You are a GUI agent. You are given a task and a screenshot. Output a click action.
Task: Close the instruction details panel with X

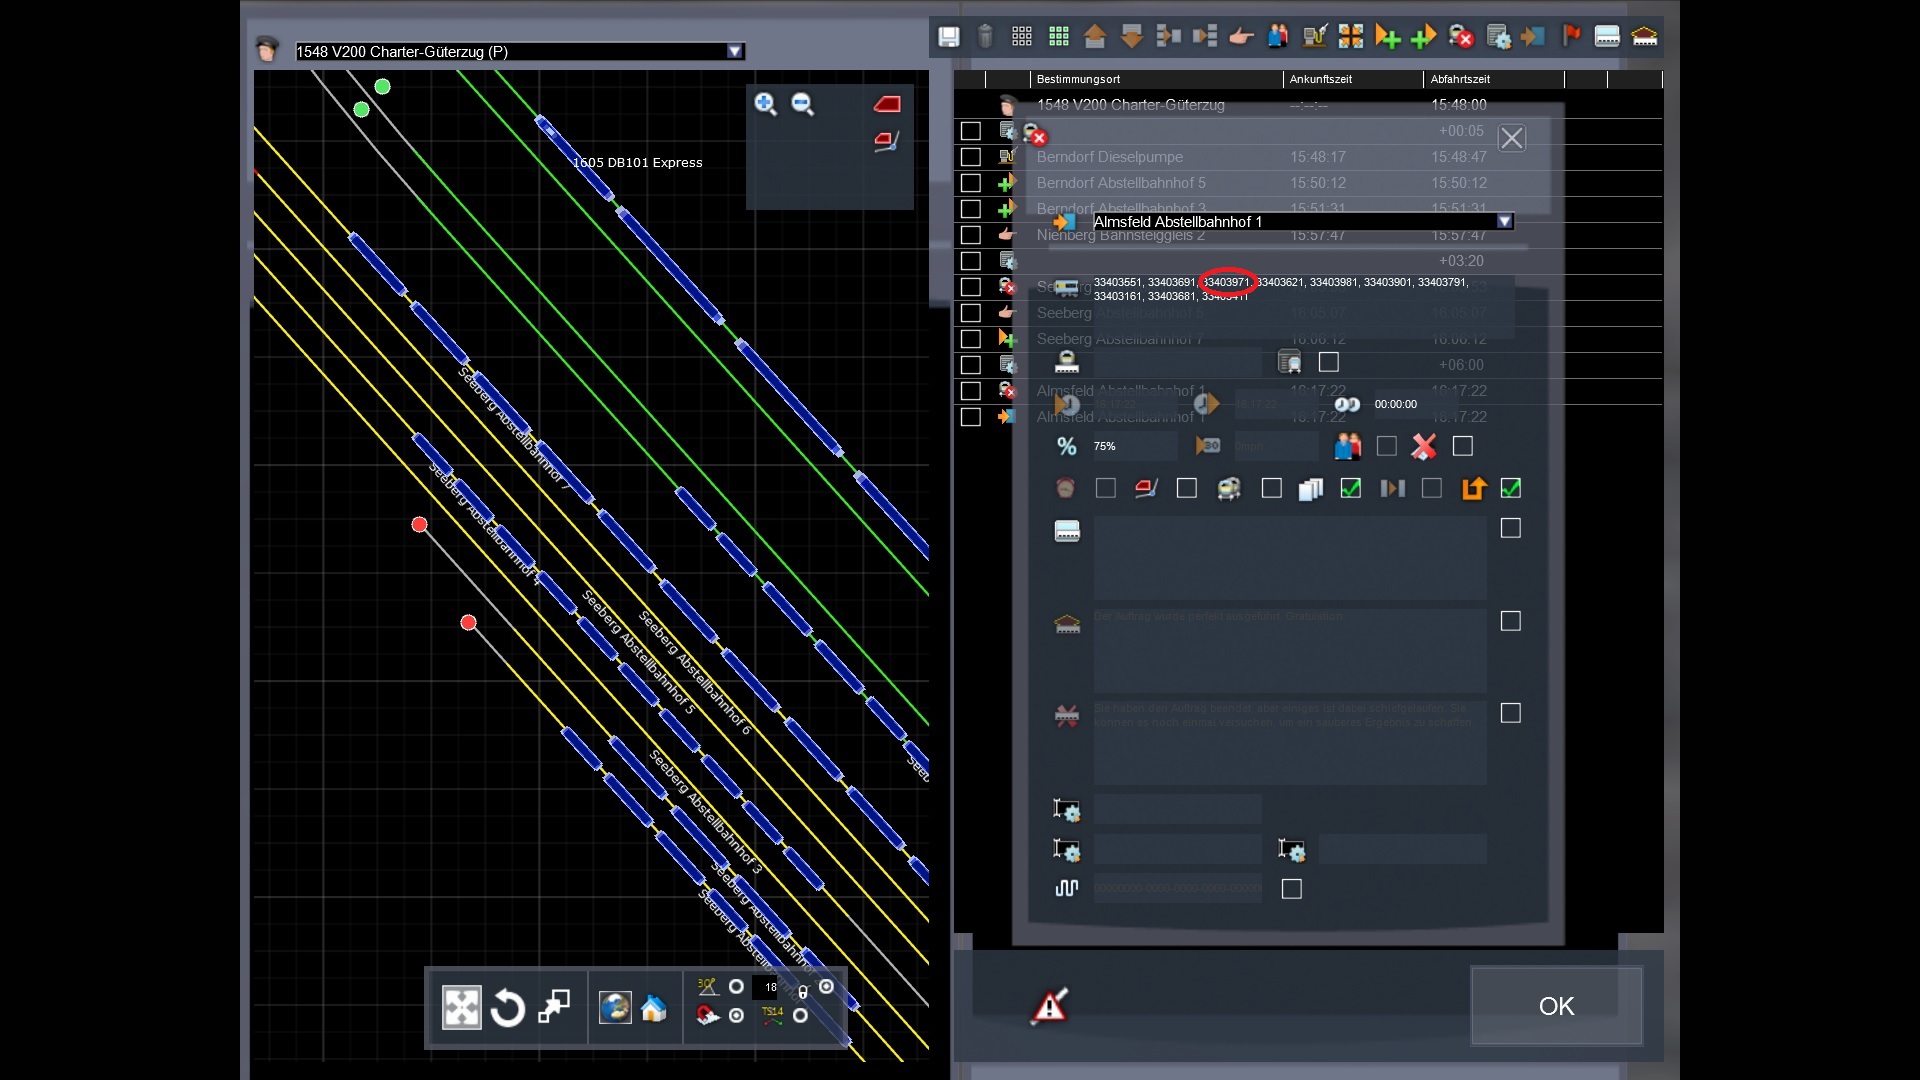[x=1511, y=138]
